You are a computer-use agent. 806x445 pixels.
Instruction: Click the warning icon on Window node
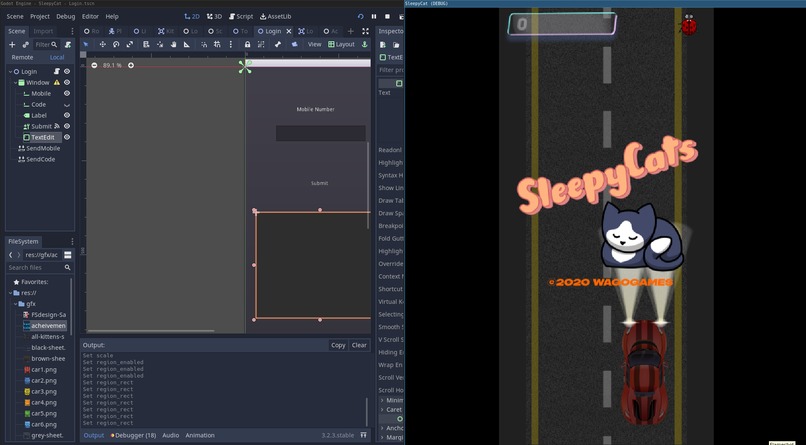click(57, 82)
